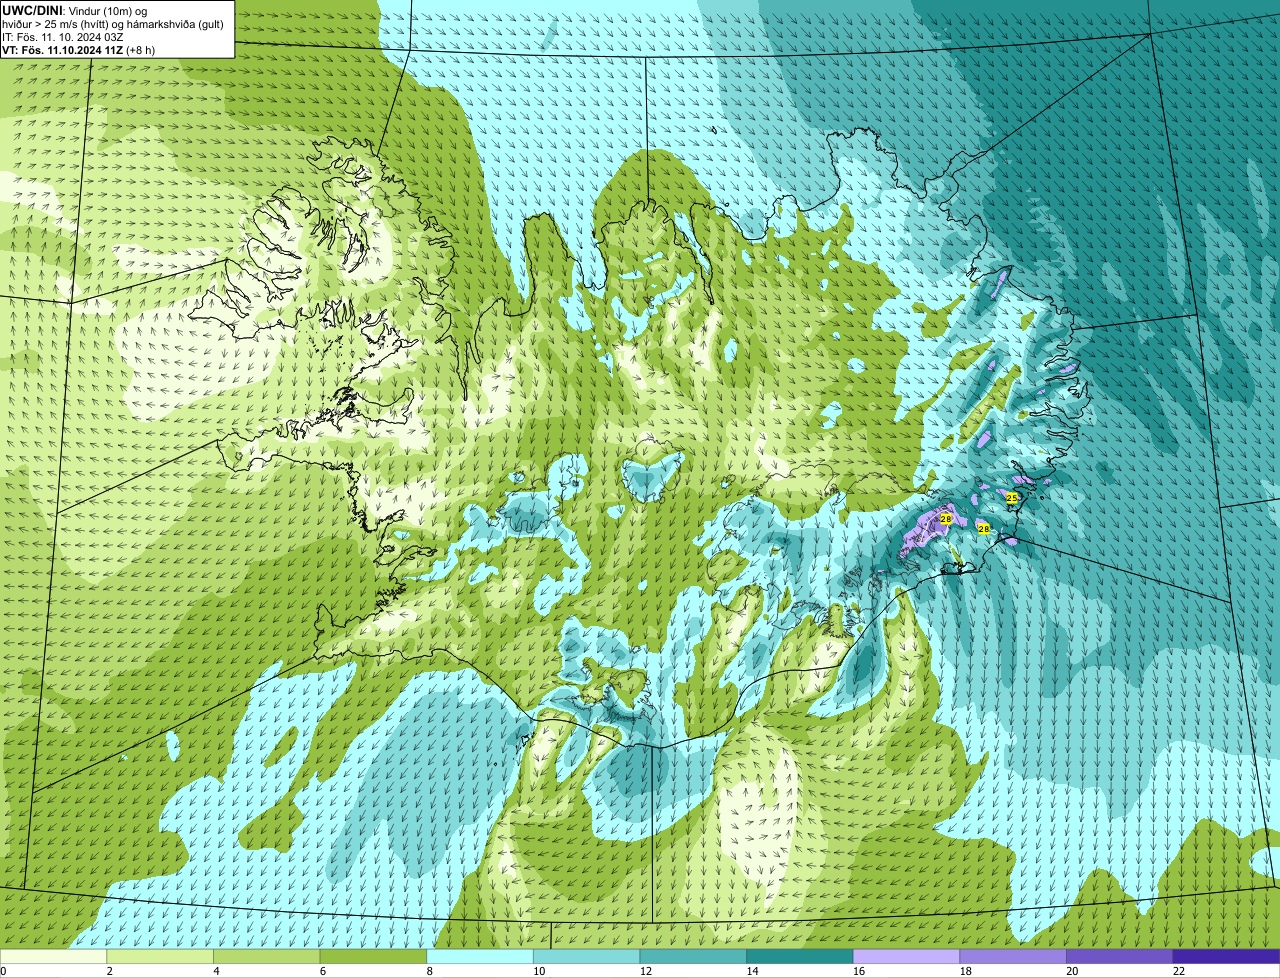Click the yellow "25" max gust marker
Viewport: 1280px width, 978px height.
point(1012,497)
